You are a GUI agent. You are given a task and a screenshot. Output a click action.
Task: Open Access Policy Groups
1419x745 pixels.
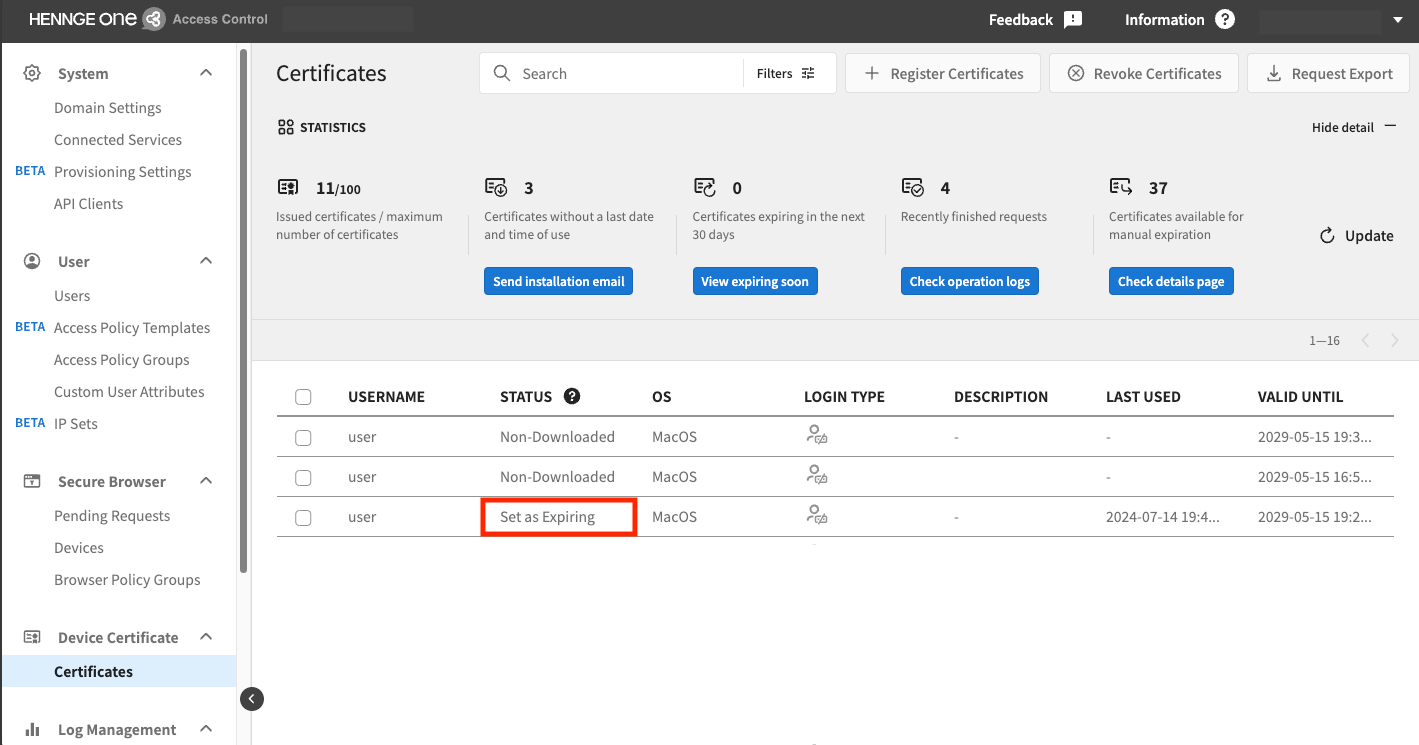coord(122,360)
